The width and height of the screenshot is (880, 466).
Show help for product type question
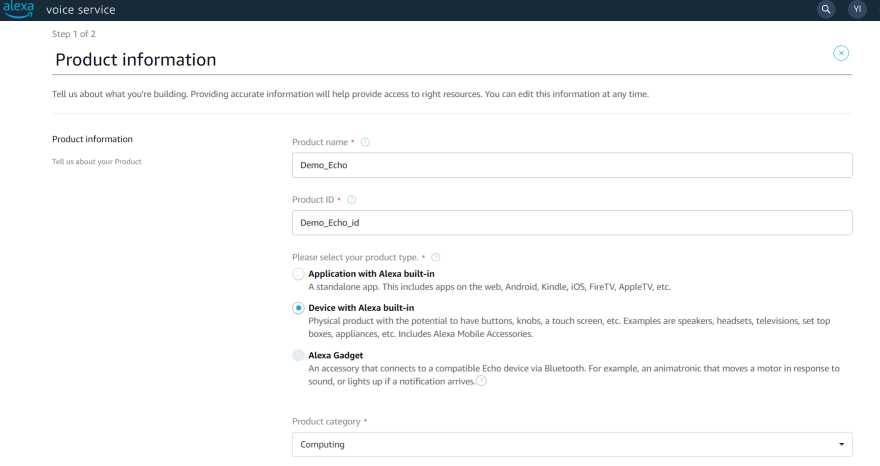pyautogui.click(x=436, y=257)
